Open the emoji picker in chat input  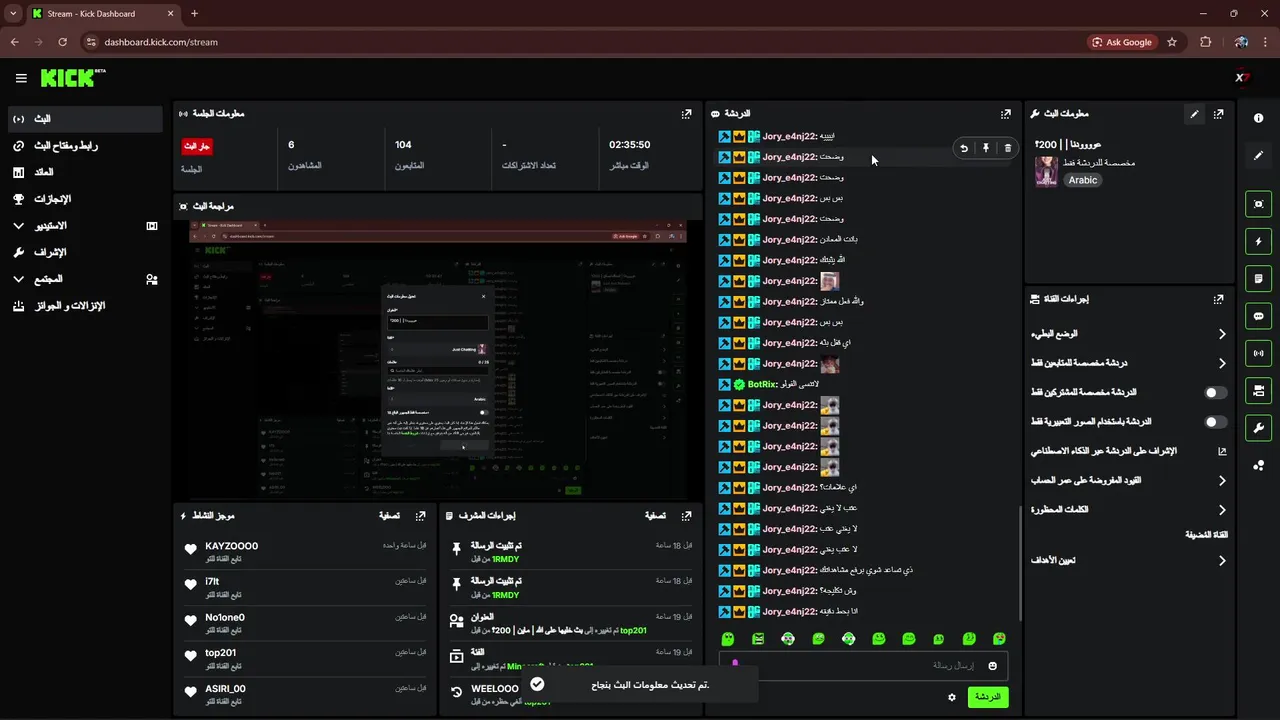993,666
